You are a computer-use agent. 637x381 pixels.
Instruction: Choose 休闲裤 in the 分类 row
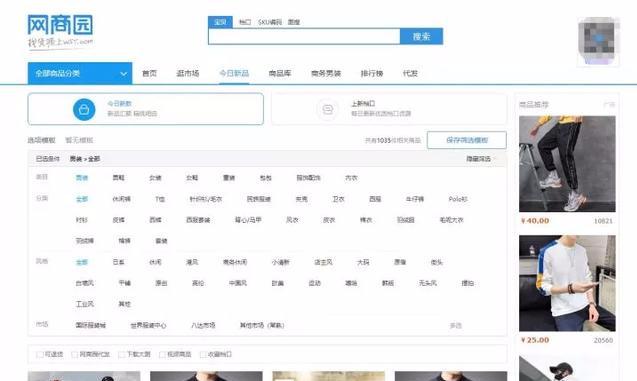tap(121, 199)
